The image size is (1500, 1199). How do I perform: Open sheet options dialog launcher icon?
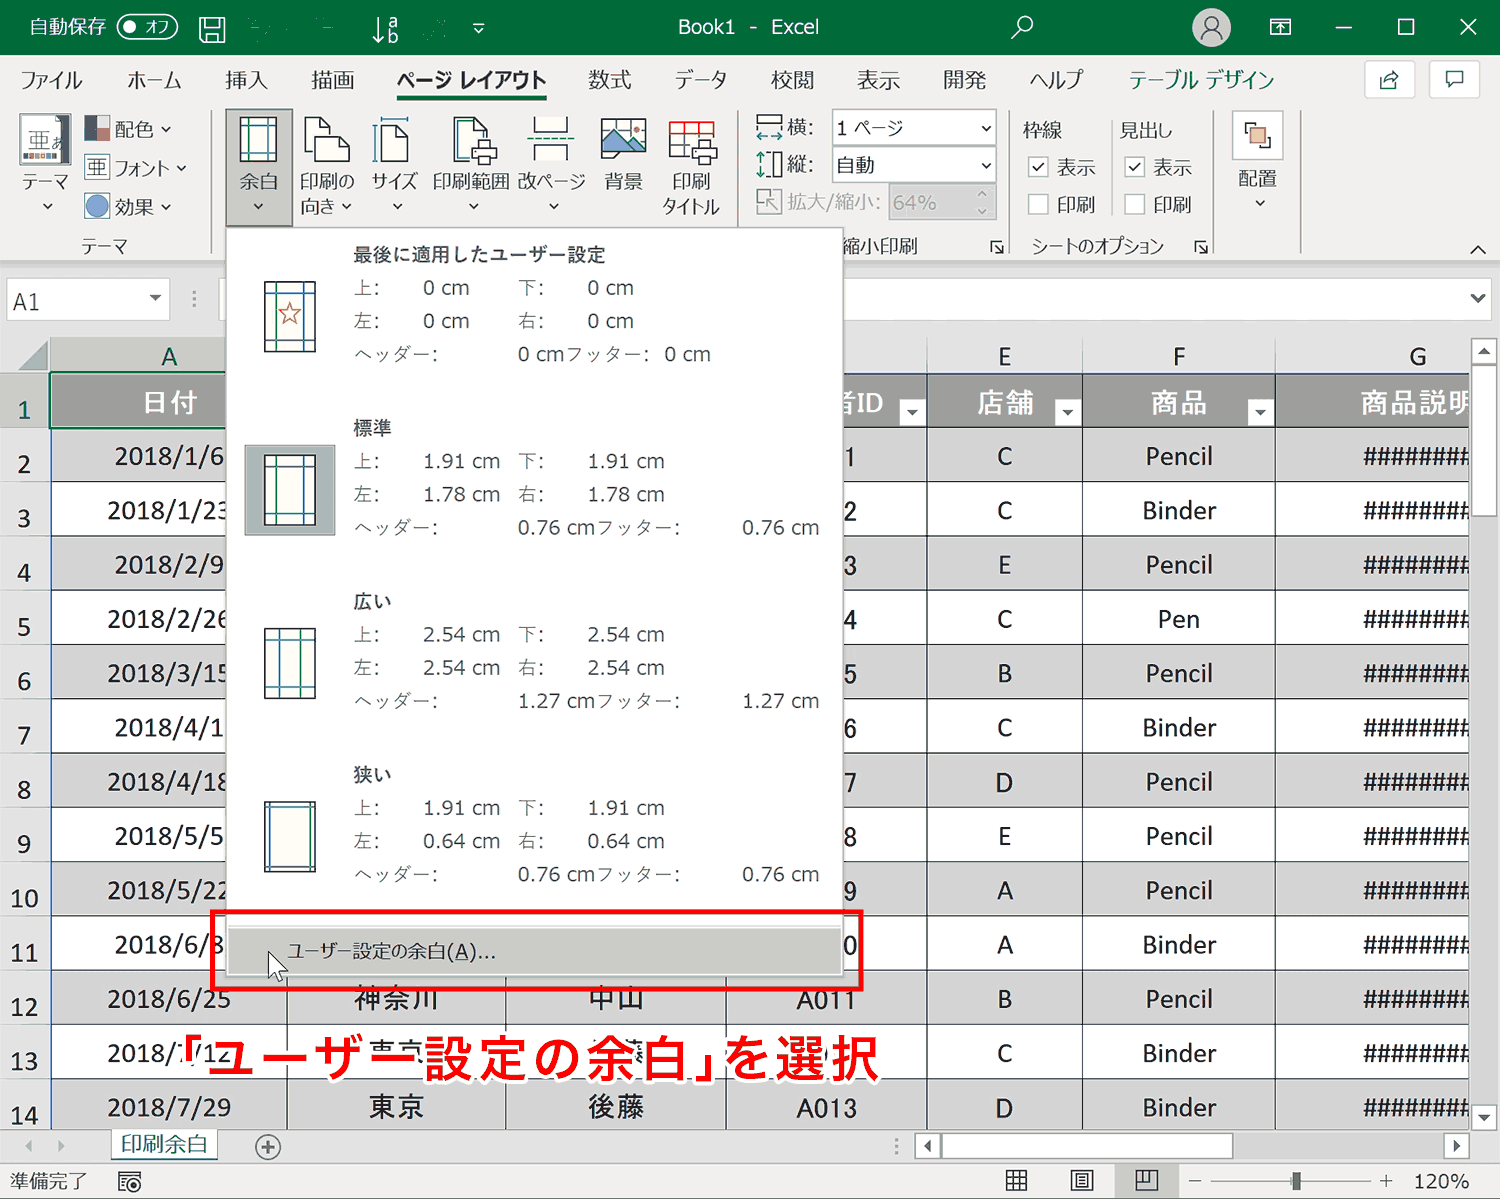(1201, 247)
